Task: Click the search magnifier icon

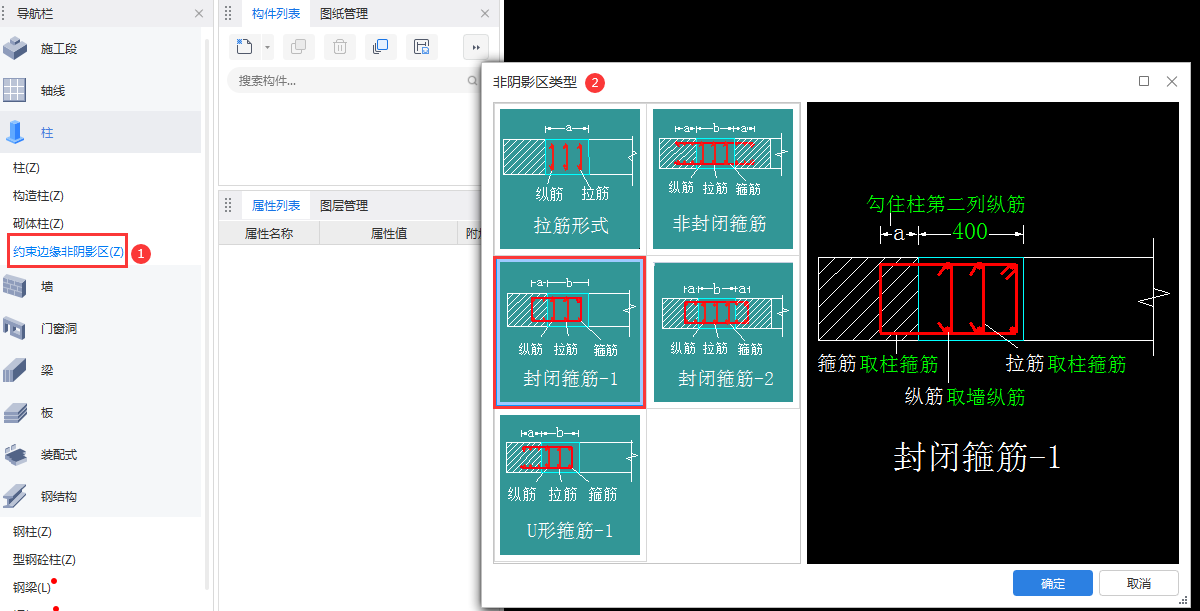Action: (x=473, y=81)
